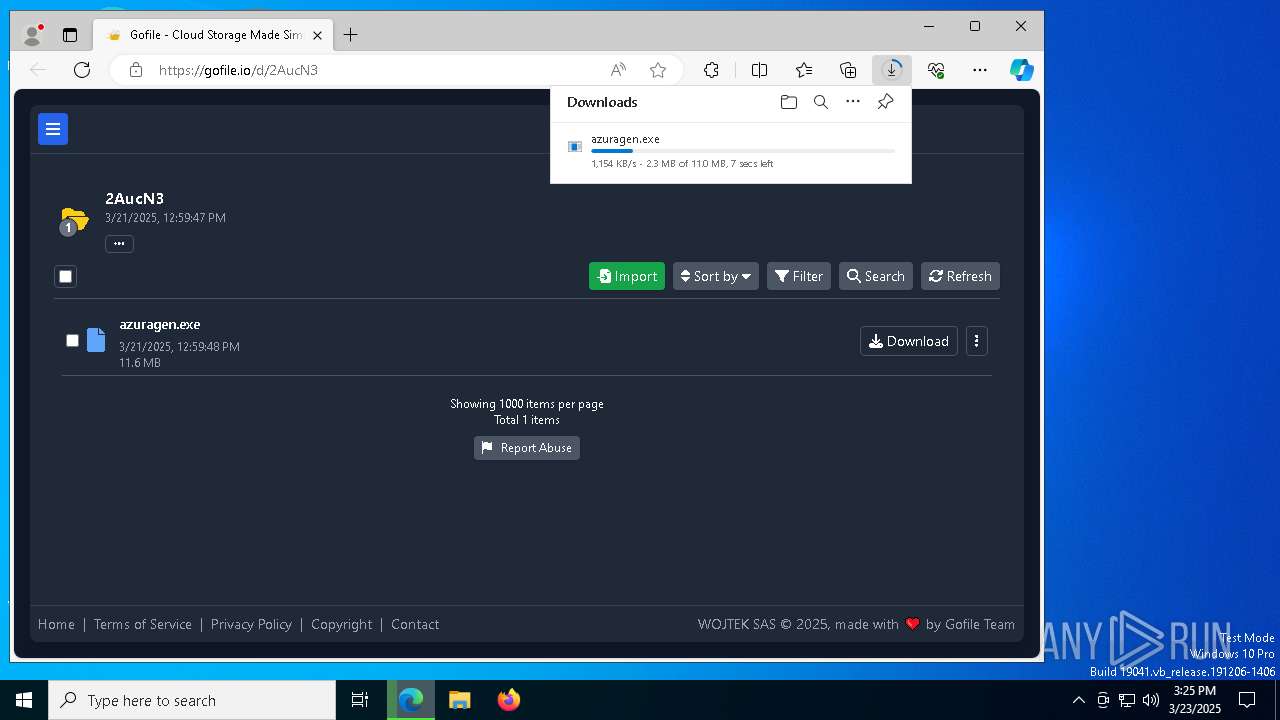Click the Edge profile avatar icon
The image size is (1280, 720).
coord(33,35)
